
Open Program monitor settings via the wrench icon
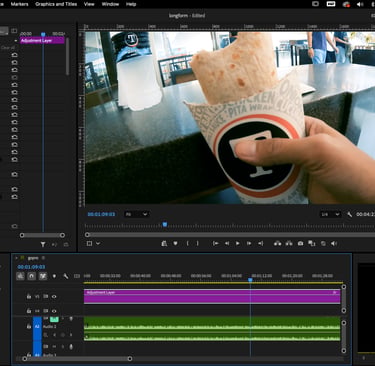(x=349, y=214)
